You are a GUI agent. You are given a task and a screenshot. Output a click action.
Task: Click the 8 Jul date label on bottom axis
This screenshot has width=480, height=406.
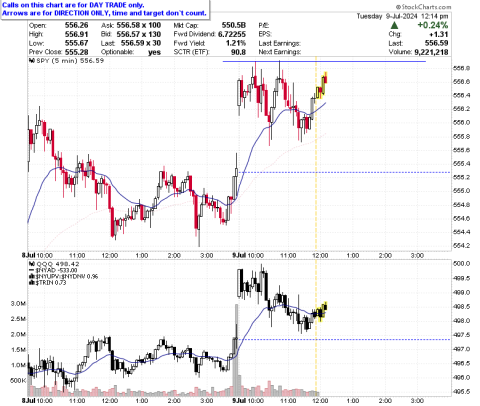click(x=28, y=400)
